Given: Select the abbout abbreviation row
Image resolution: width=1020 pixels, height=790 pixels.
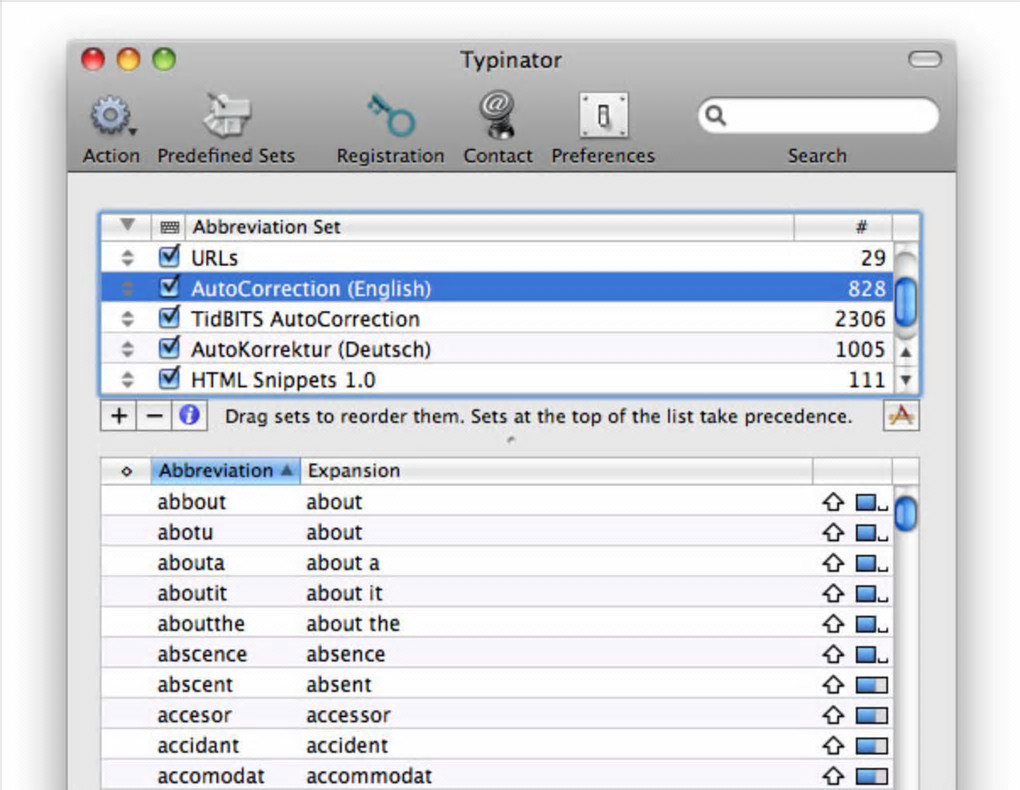Looking at the screenshot, I should [497, 502].
